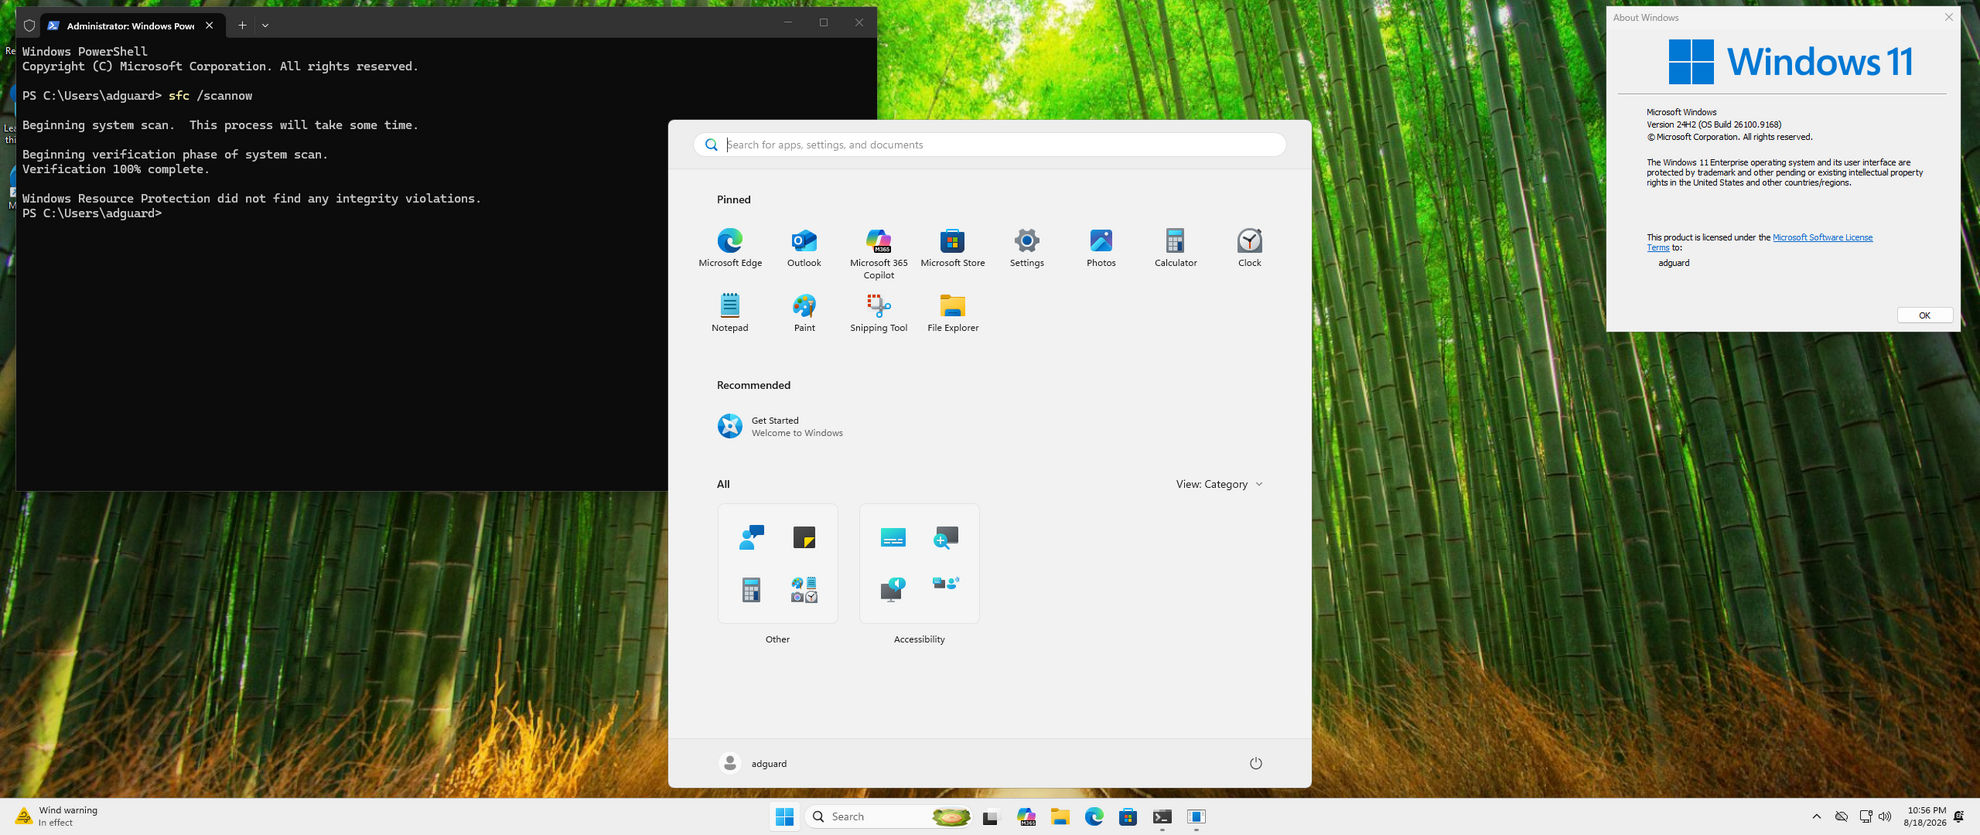
Task: Show hidden system tray icons chevron
Action: pos(1816,817)
